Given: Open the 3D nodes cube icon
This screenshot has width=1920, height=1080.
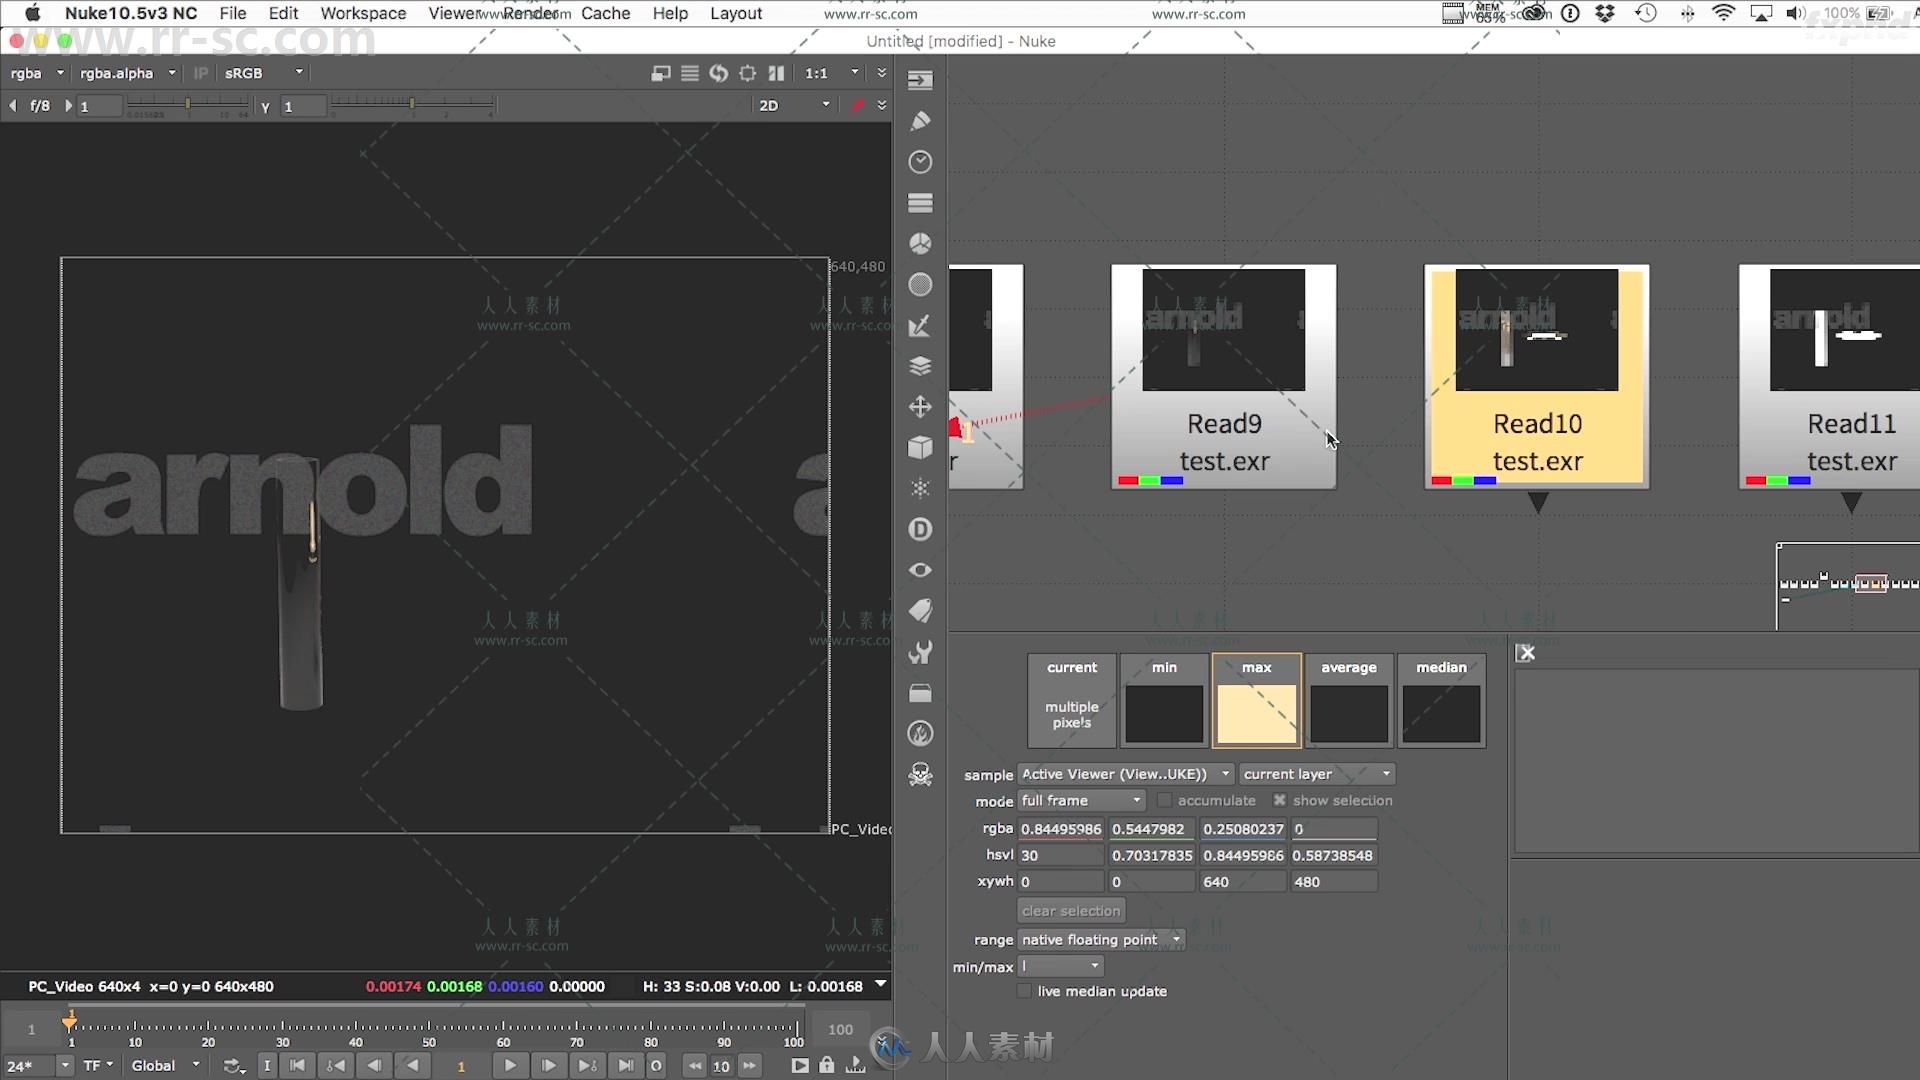Looking at the screenshot, I should (920, 448).
